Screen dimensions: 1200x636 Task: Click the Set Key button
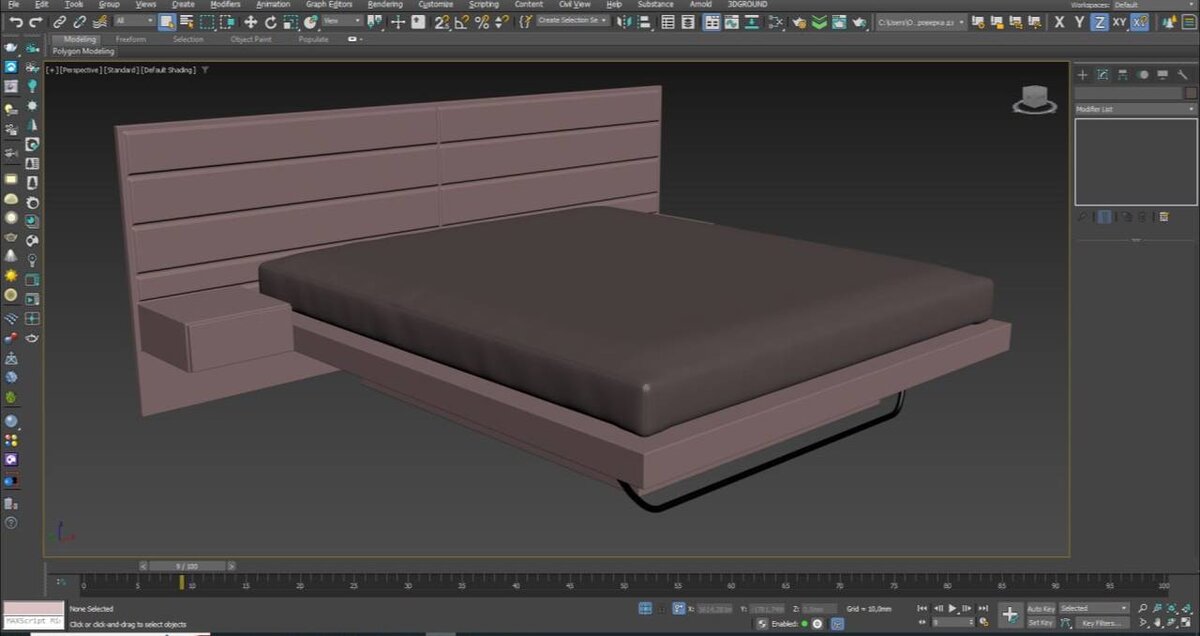(x=1041, y=623)
